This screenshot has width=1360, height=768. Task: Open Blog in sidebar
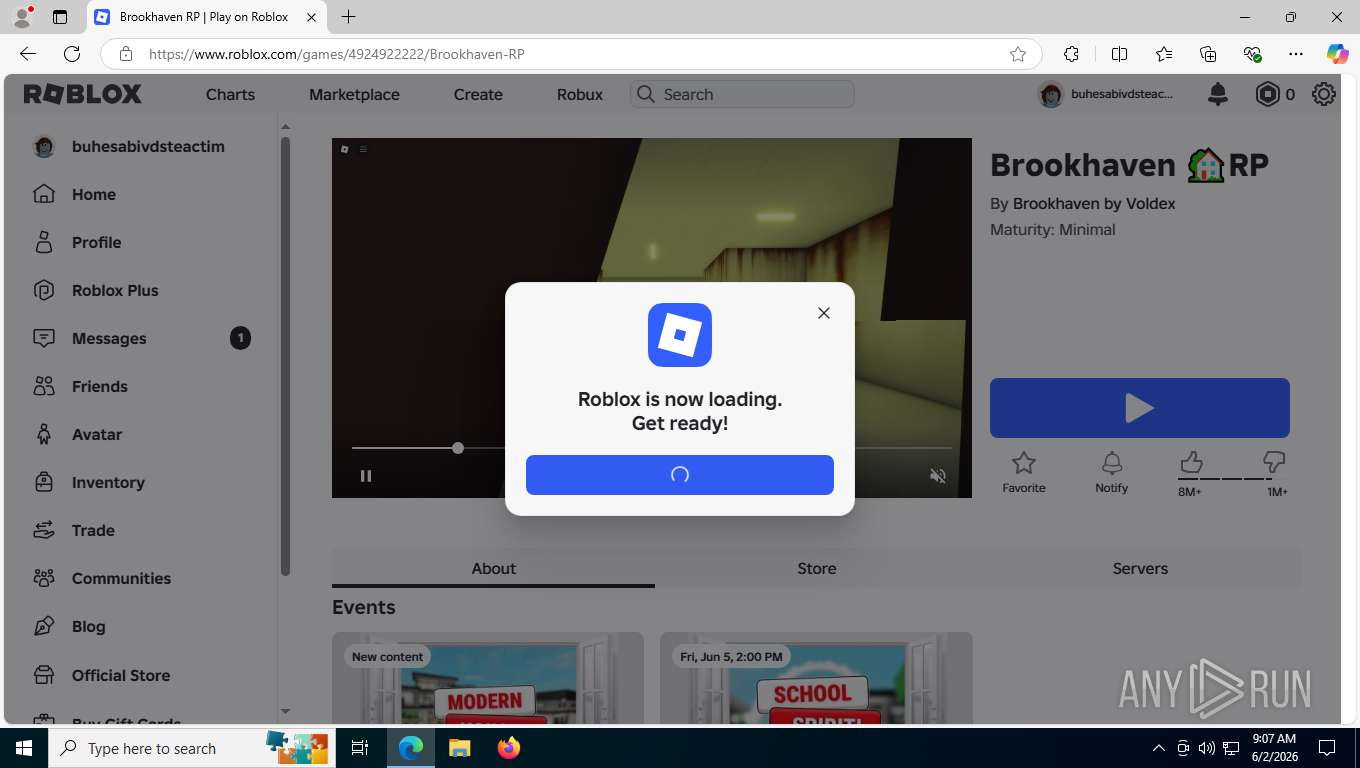(x=69, y=626)
